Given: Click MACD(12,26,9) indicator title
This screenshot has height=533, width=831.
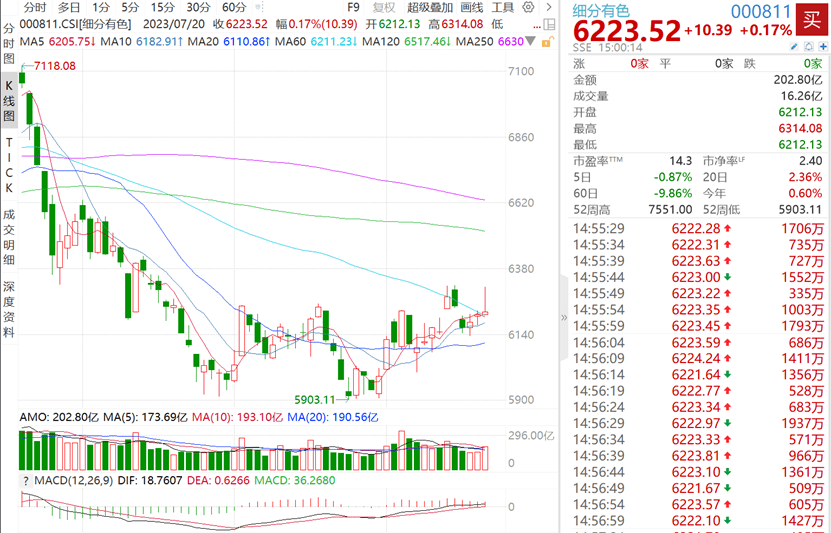Looking at the screenshot, I should [74, 481].
